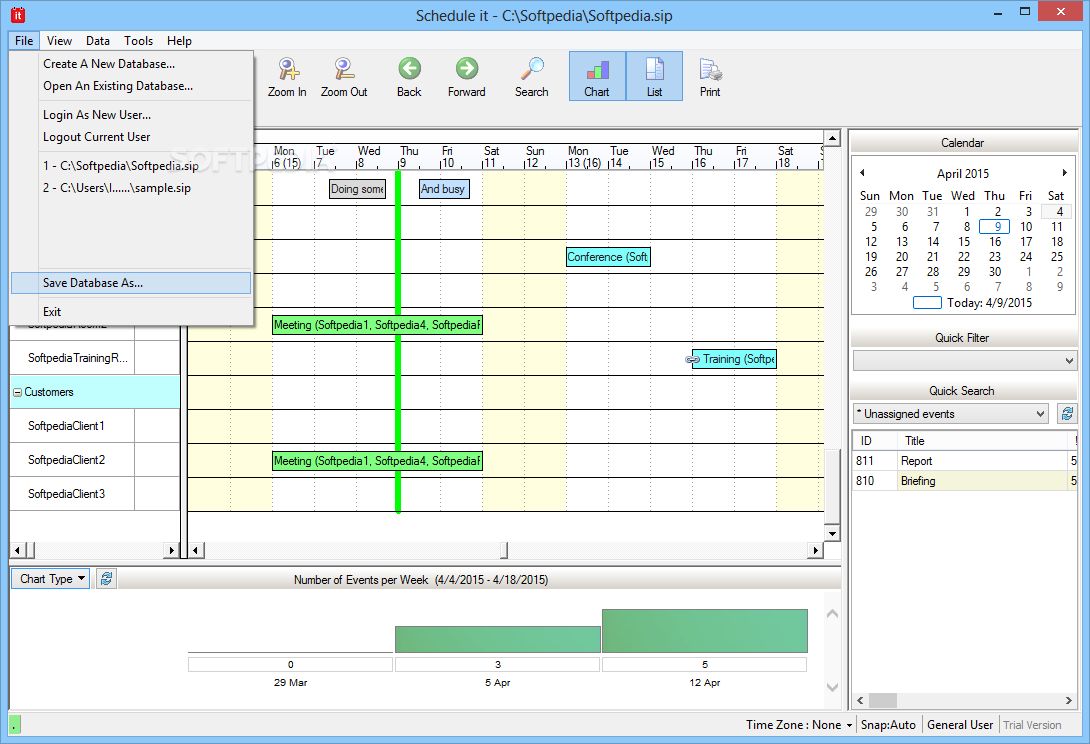The image size is (1090, 744).
Task: Select April 23 in the calendar
Action: (x=995, y=257)
